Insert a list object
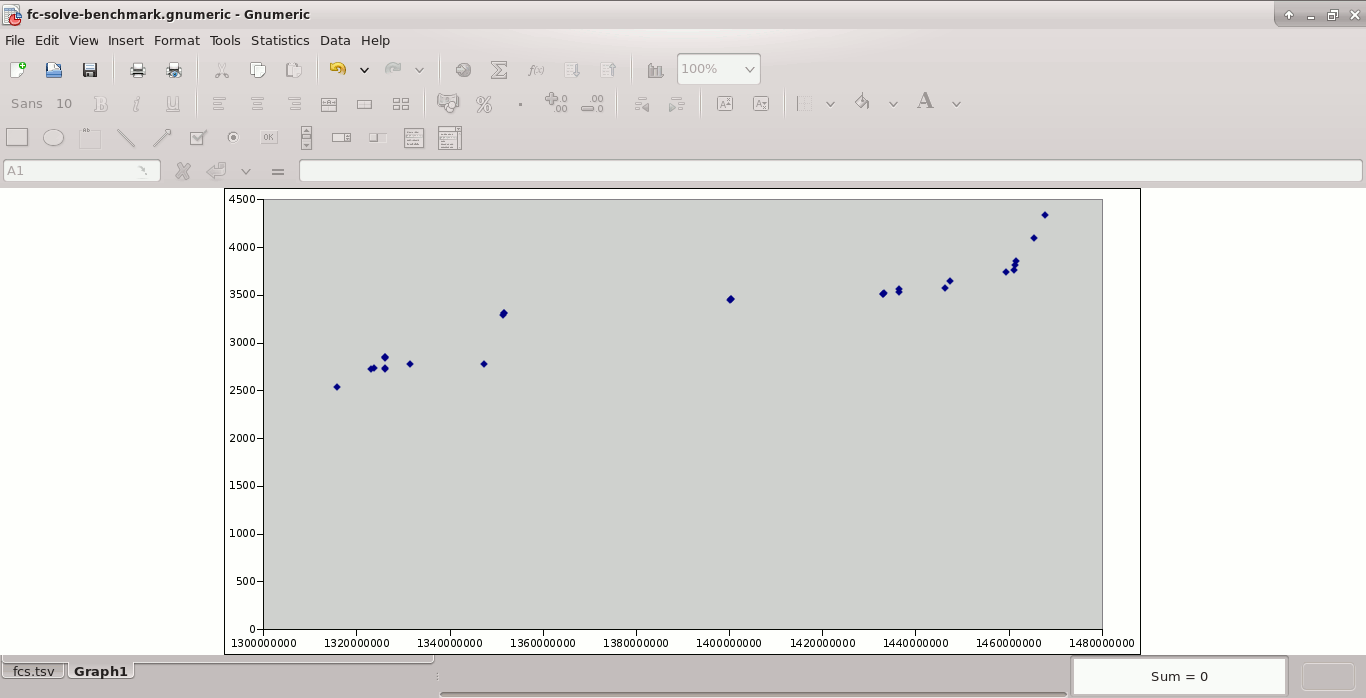1366x698 pixels. (414, 138)
